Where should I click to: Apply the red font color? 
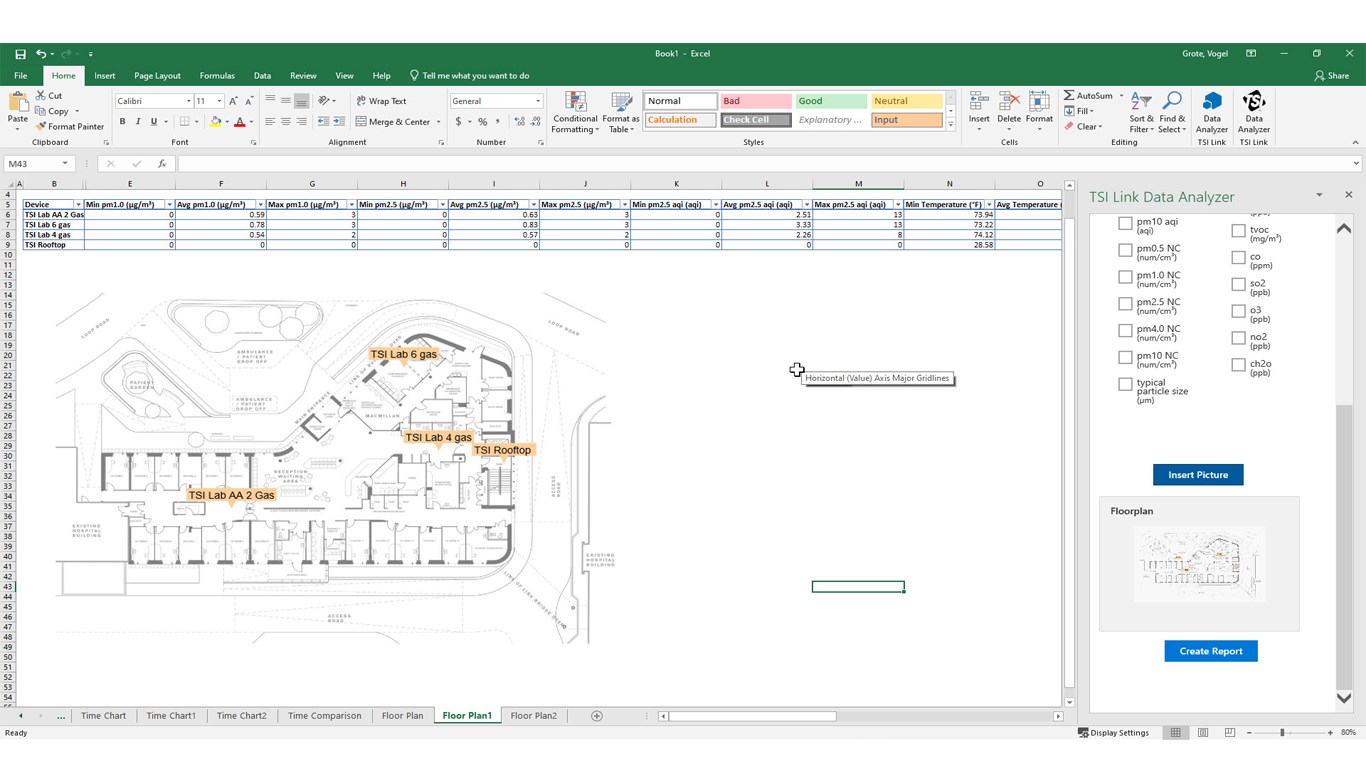click(239, 122)
